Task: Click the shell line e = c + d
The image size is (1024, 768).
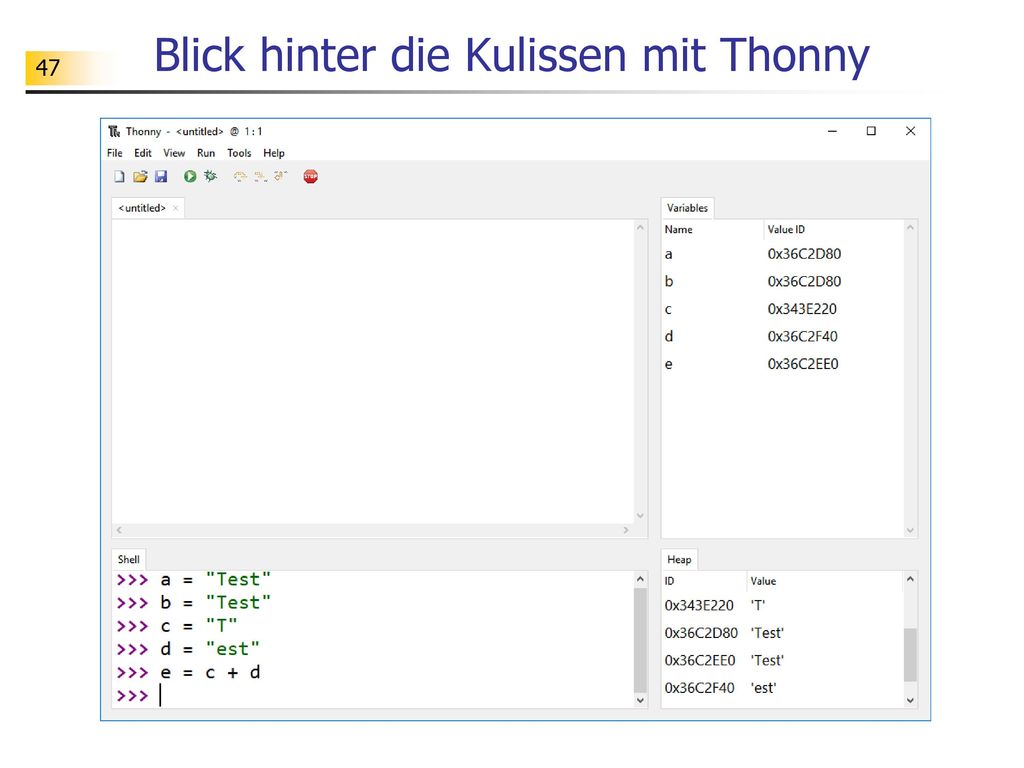Action: 188,672
